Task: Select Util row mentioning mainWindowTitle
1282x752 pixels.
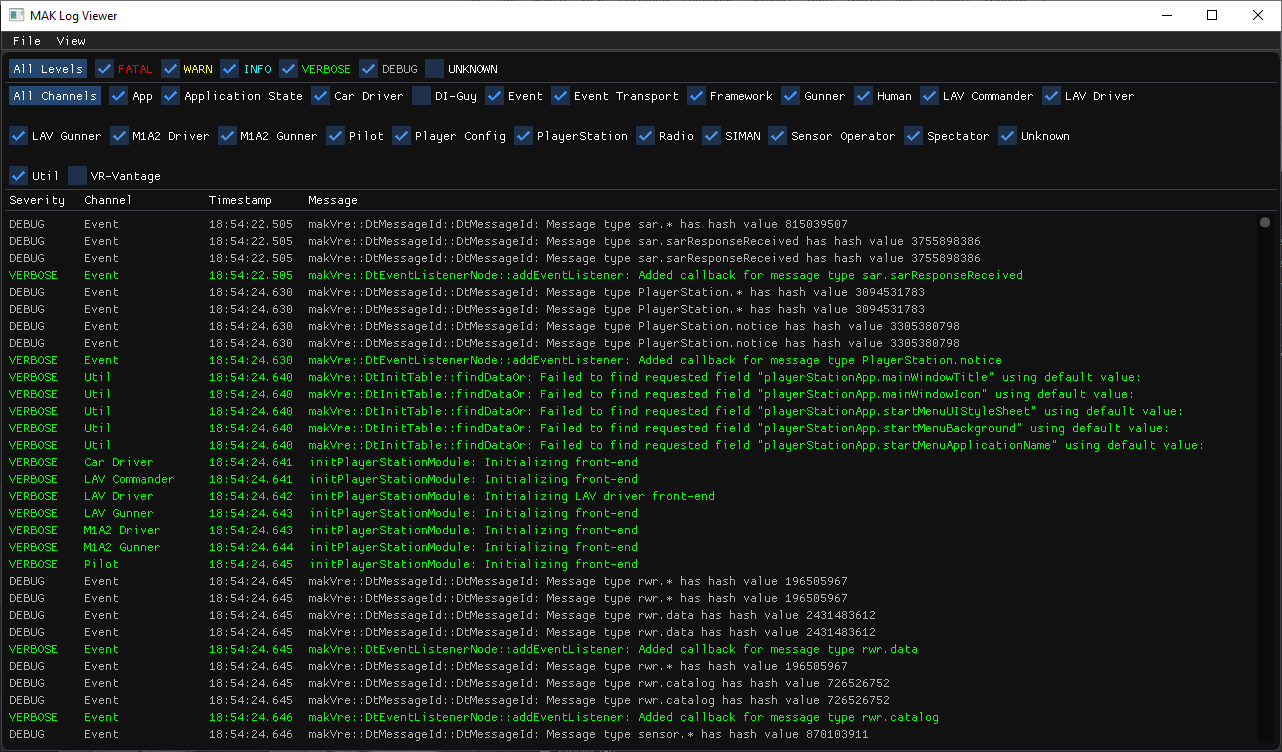Action: tap(630, 377)
